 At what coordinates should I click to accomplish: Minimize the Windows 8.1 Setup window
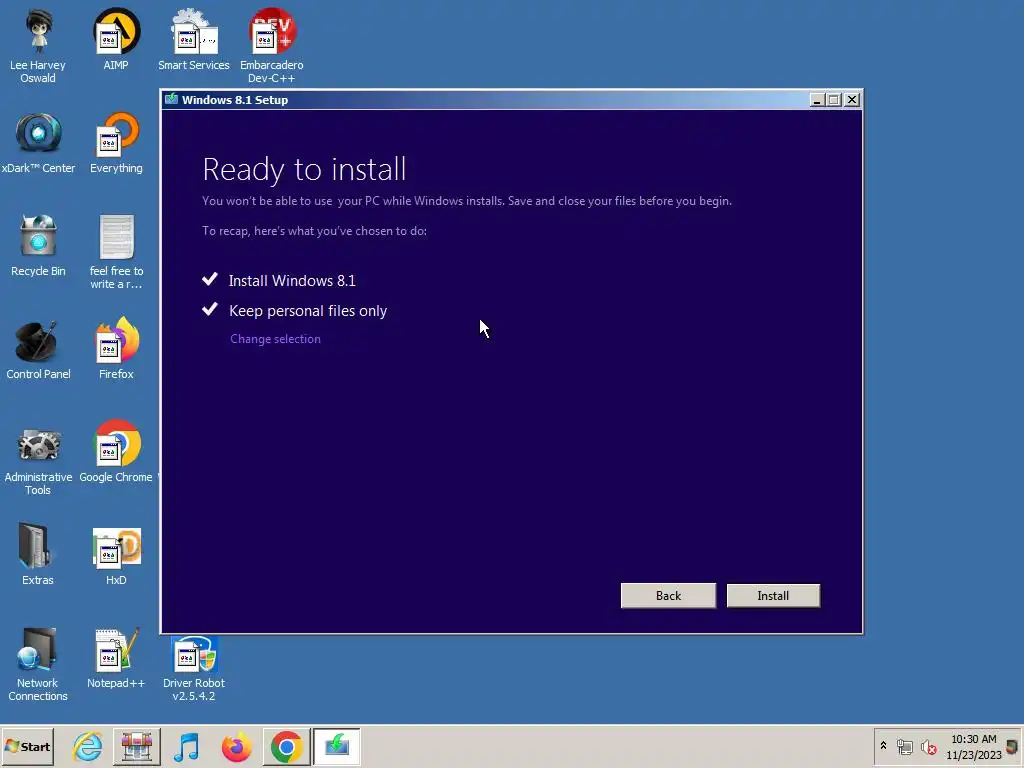coord(817,100)
